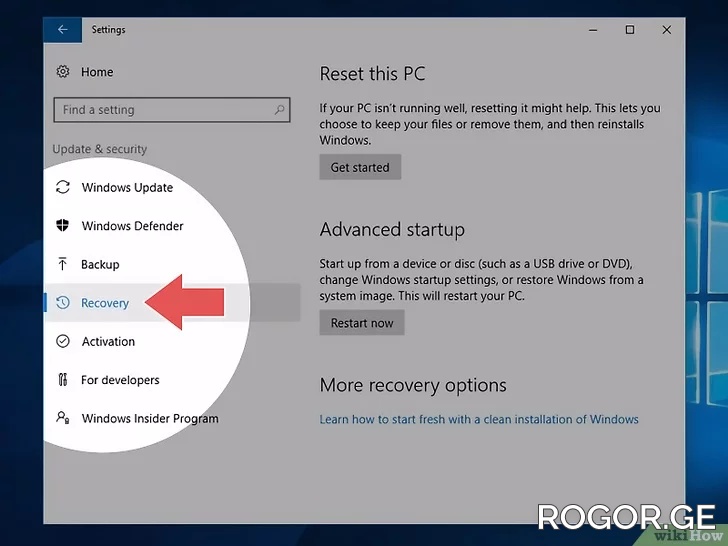This screenshot has height=546, width=728.
Task: Click the Windows Insider Program person icon
Action: (x=63, y=417)
